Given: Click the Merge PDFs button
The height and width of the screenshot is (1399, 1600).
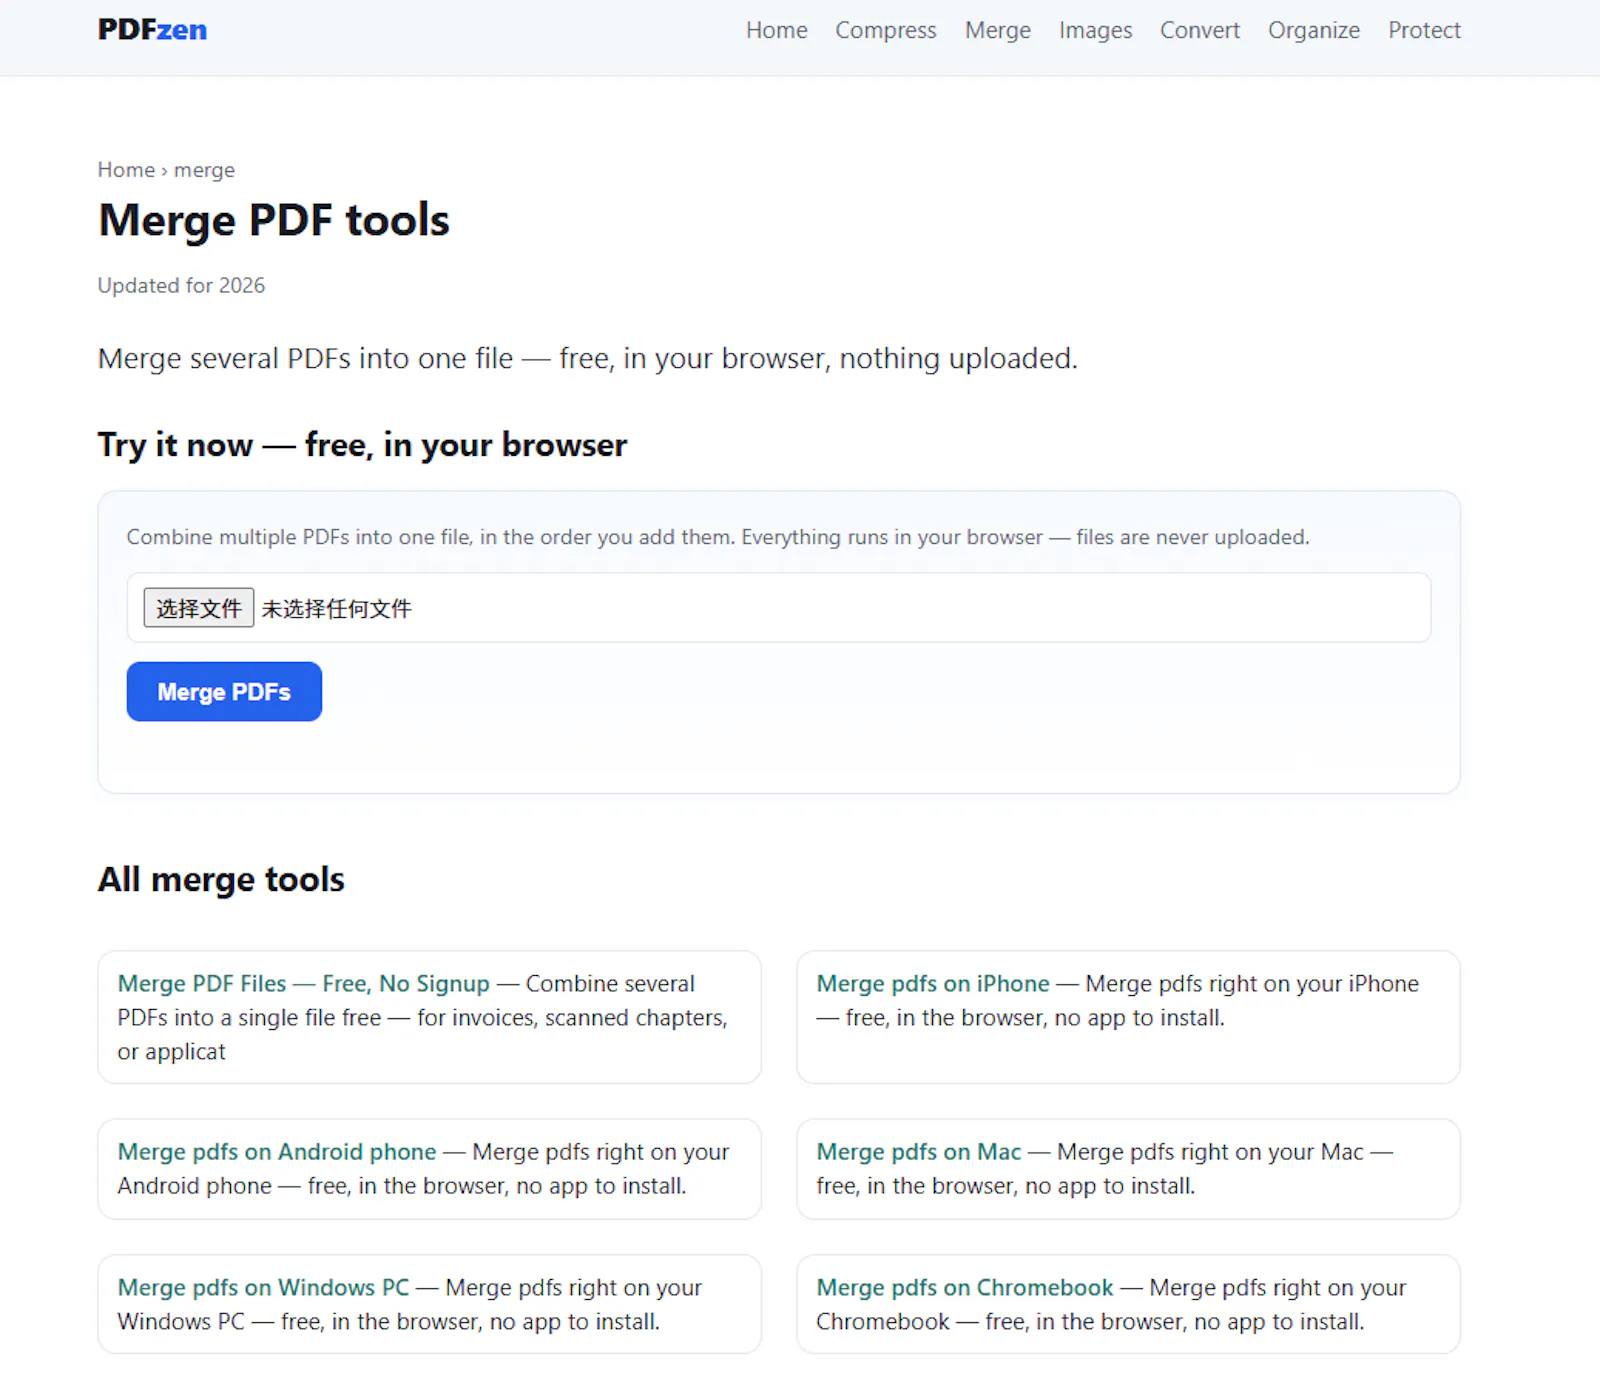Looking at the screenshot, I should [224, 691].
